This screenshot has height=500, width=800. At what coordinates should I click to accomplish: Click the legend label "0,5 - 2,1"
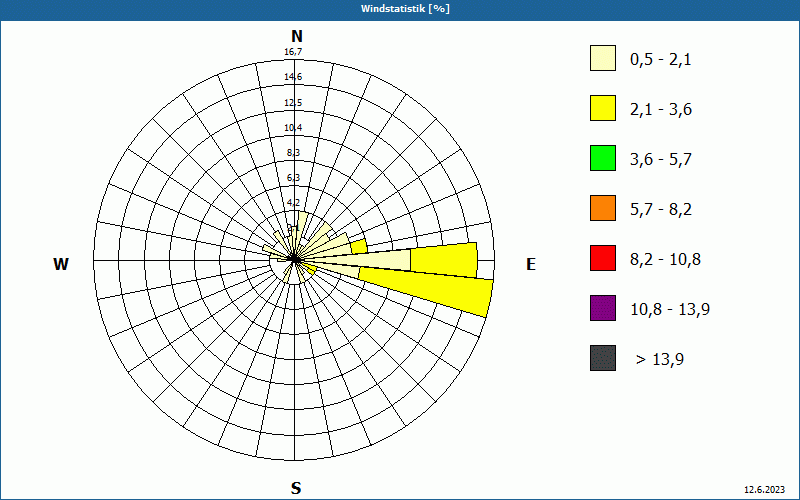click(661, 60)
